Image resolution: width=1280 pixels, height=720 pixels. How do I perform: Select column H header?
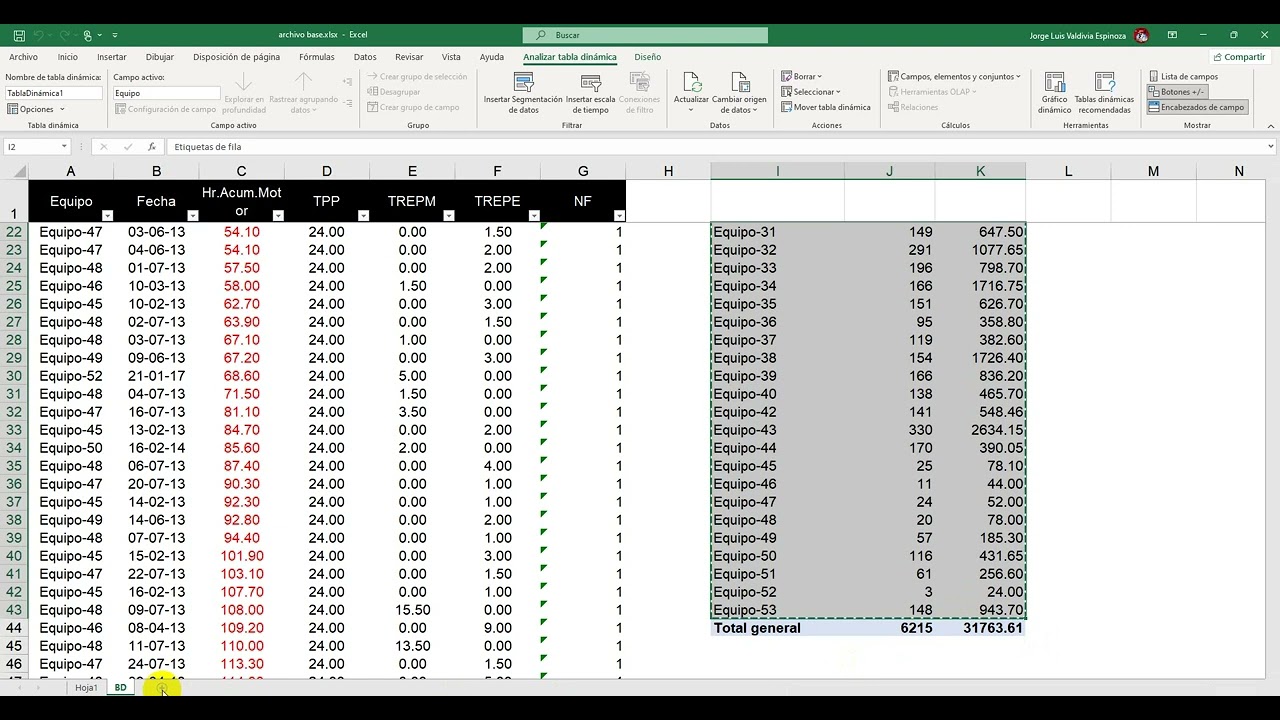(668, 172)
